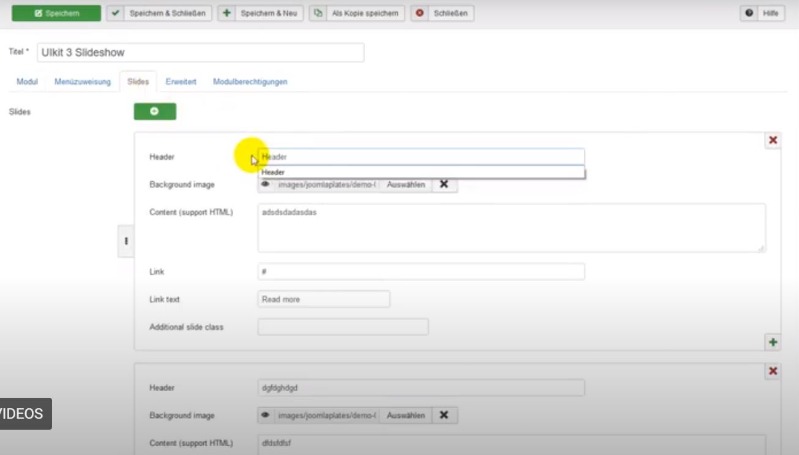Screen dimensions: 799x455
Task: Clear the first slide background image
Action: pos(444,185)
